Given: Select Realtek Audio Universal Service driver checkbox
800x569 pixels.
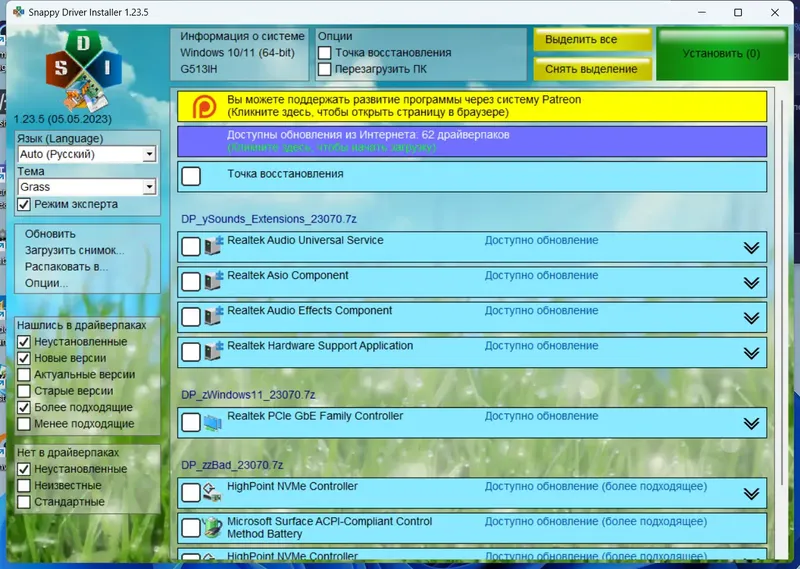Looking at the screenshot, I should [x=191, y=246].
